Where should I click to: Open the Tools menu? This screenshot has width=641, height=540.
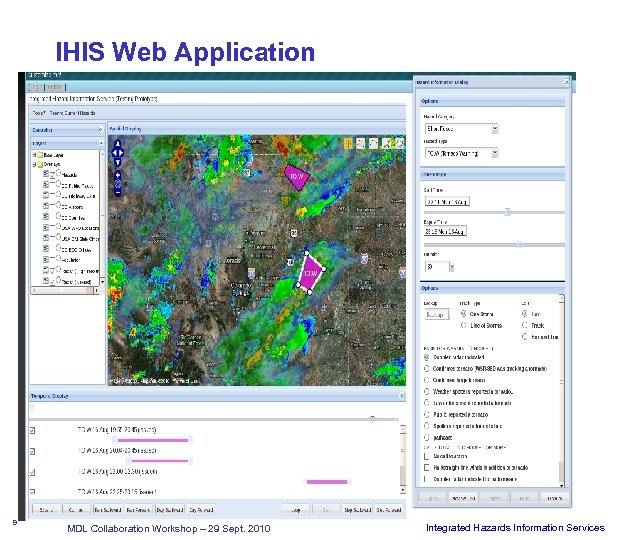pyautogui.click(x=39, y=113)
